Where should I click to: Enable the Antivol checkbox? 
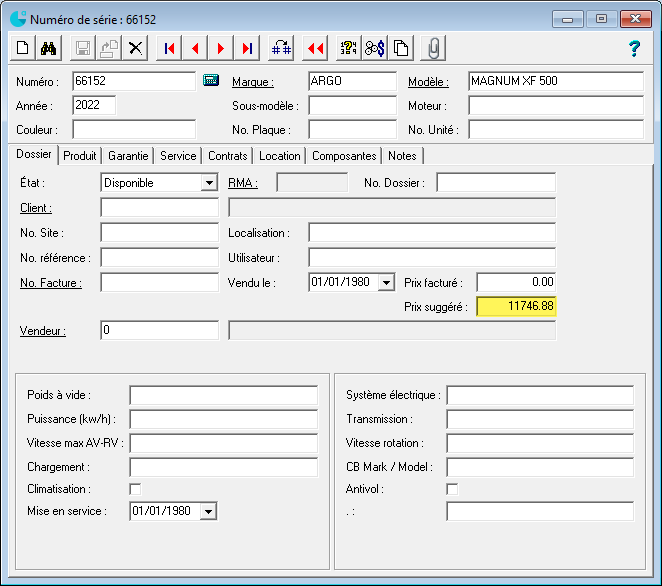(452, 489)
